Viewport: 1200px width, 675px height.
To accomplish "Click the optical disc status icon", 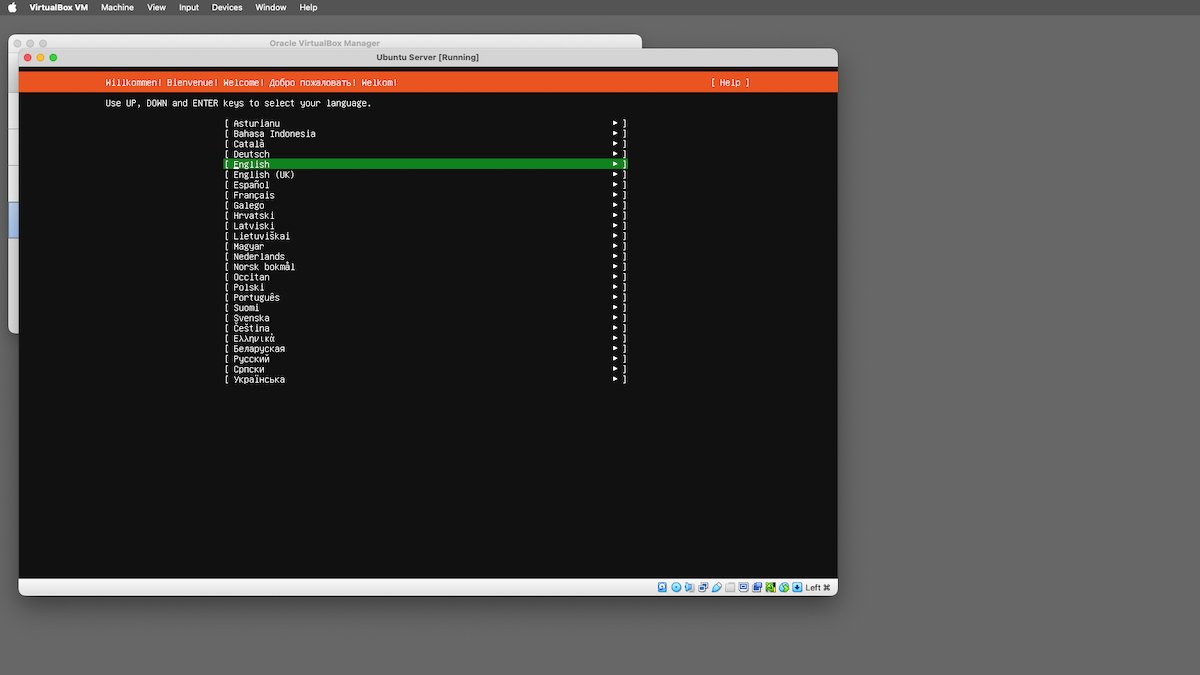I will point(676,587).
